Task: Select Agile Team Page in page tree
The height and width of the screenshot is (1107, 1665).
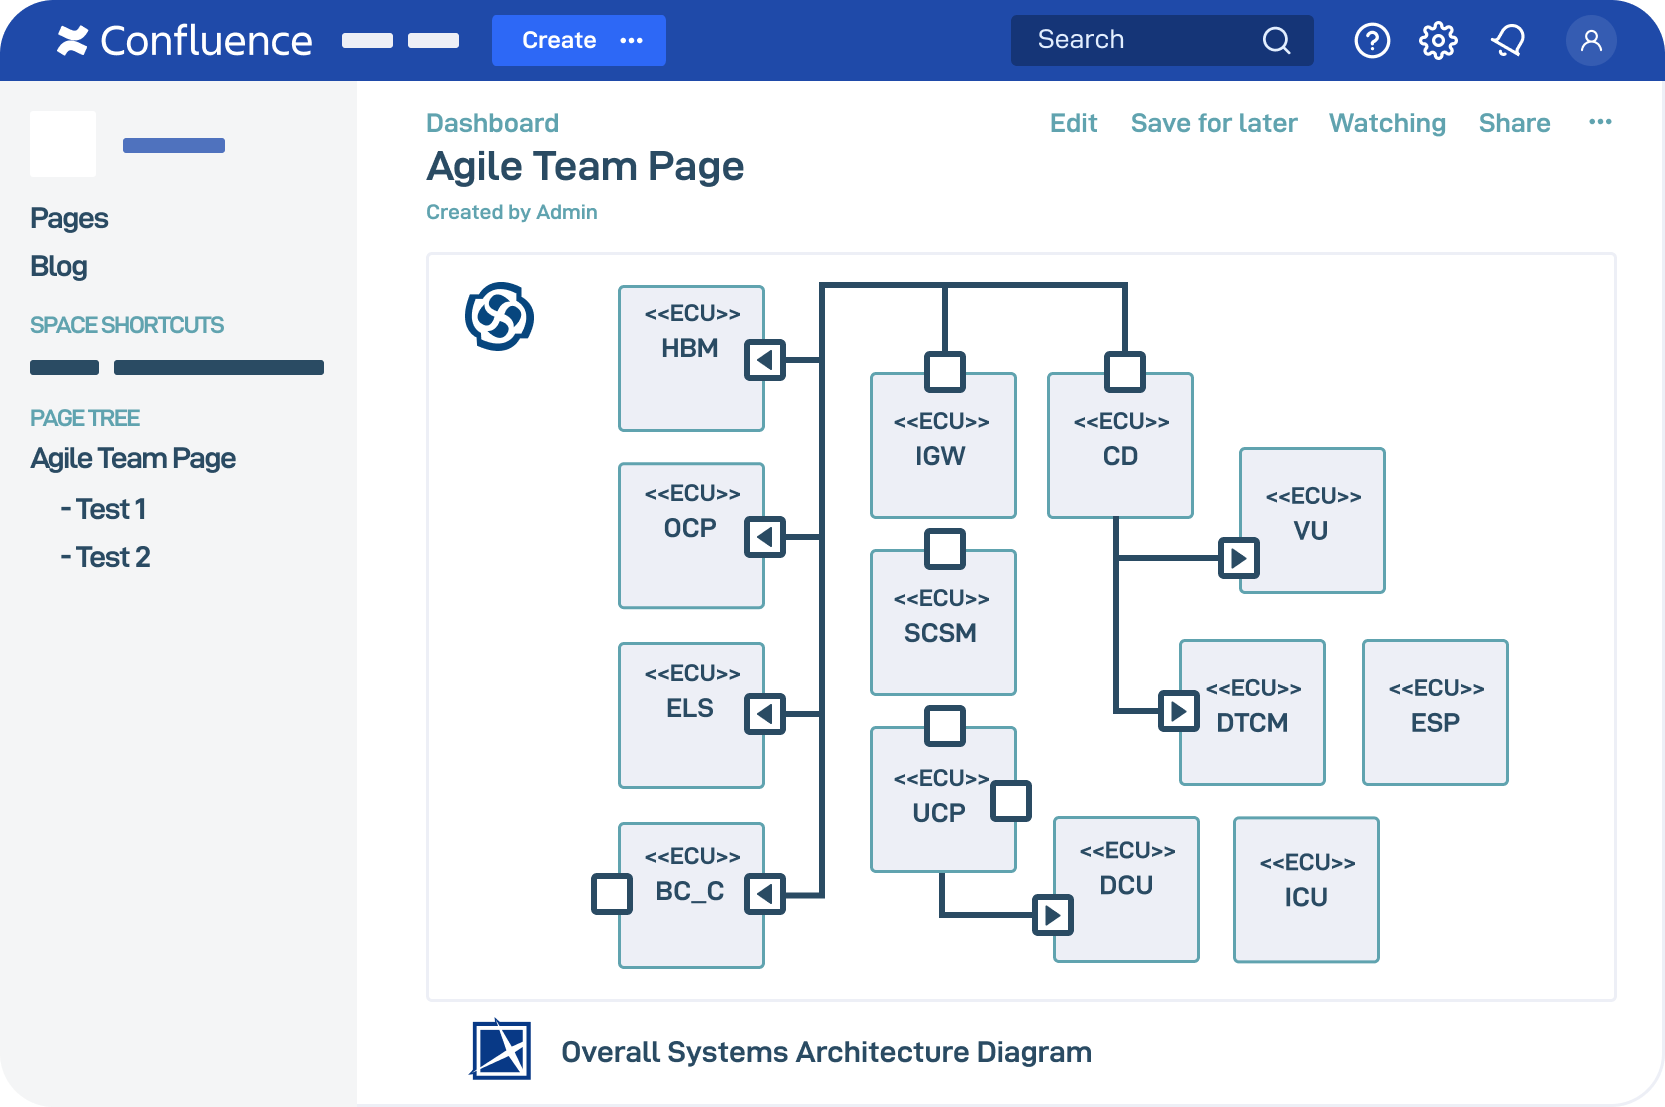Action: pyautogui.click(x=133, y=458)
